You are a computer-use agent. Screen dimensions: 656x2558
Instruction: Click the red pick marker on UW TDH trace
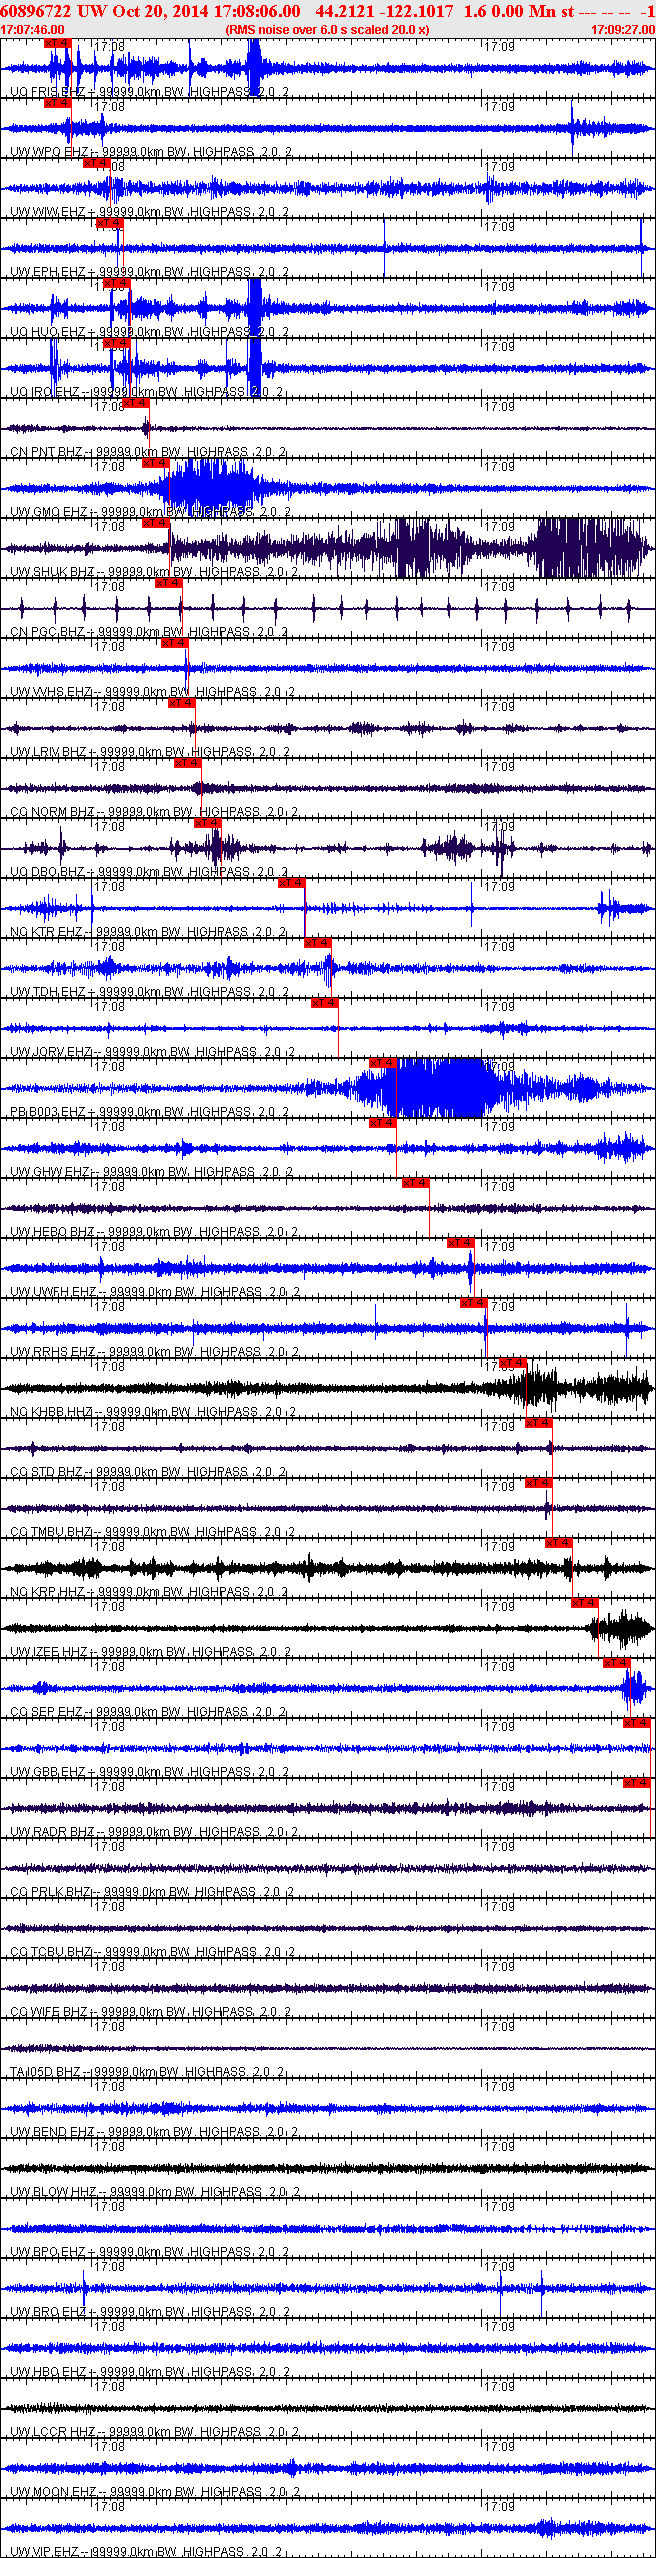[317, 943]
